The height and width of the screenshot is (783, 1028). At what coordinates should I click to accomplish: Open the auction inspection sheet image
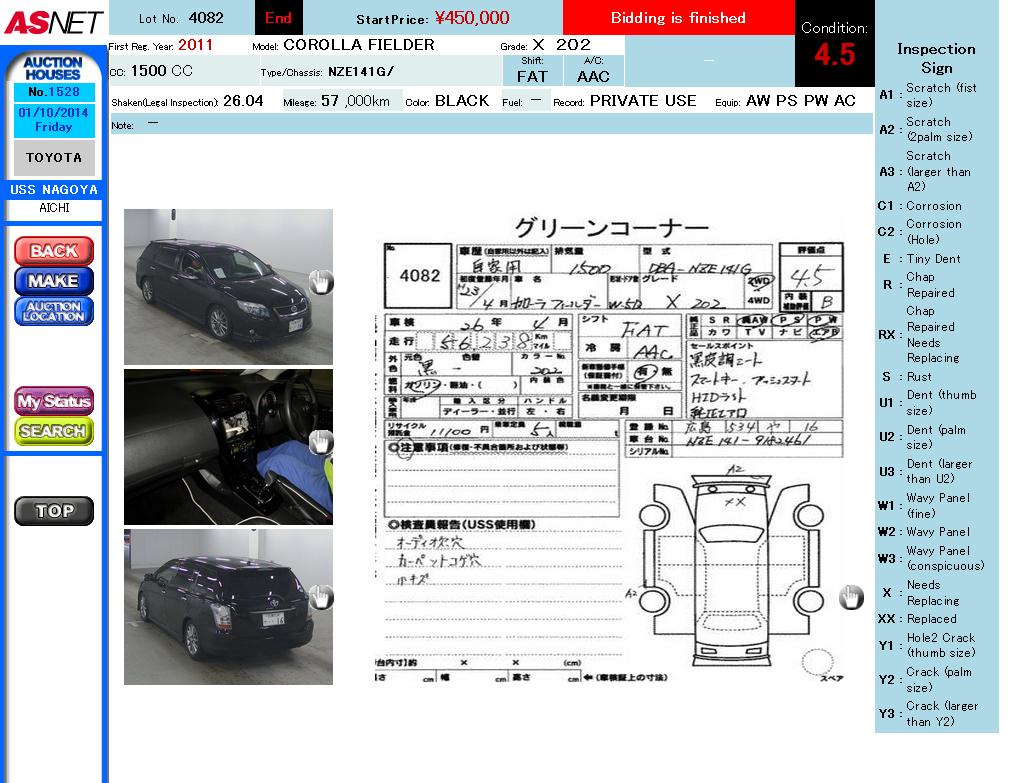[610, 450]
